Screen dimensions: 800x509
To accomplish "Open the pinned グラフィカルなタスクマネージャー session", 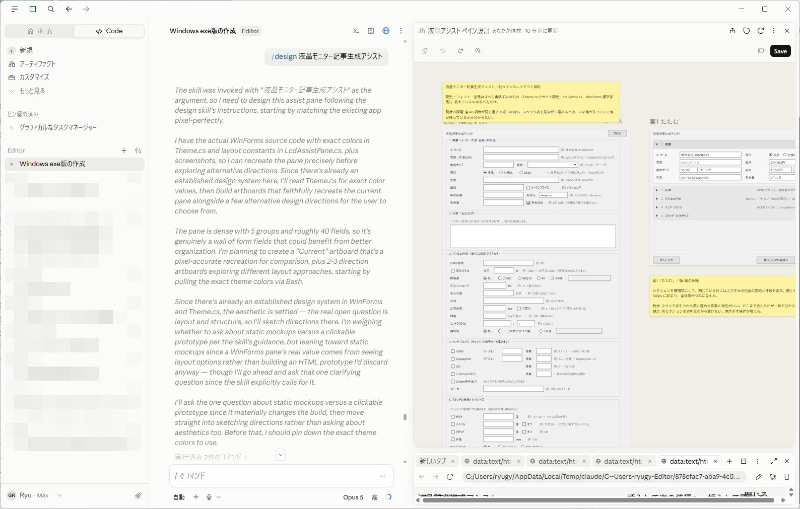I will point(58,128).
